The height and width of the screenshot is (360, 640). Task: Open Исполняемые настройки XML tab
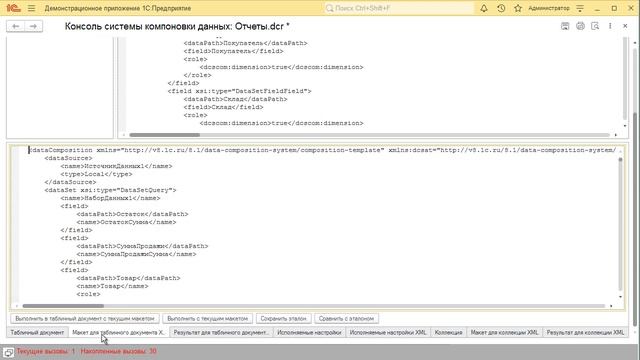(388, 333)
